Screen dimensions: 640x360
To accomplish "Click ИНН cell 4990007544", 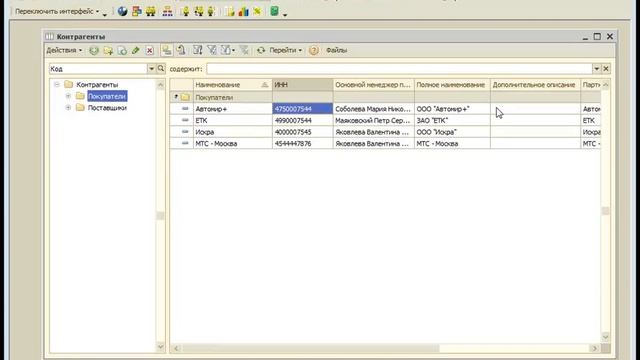I will pos(302,120).
